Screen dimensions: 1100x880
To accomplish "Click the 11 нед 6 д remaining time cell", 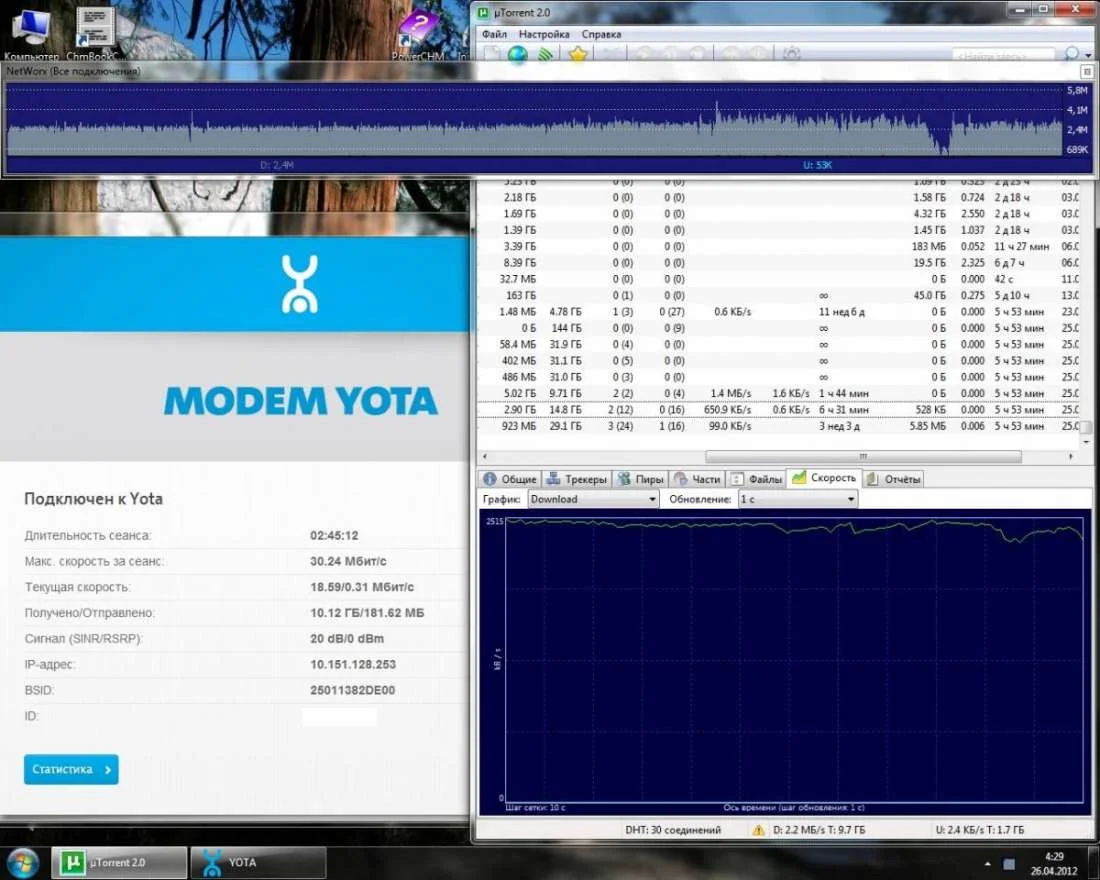I will (842, 312).
